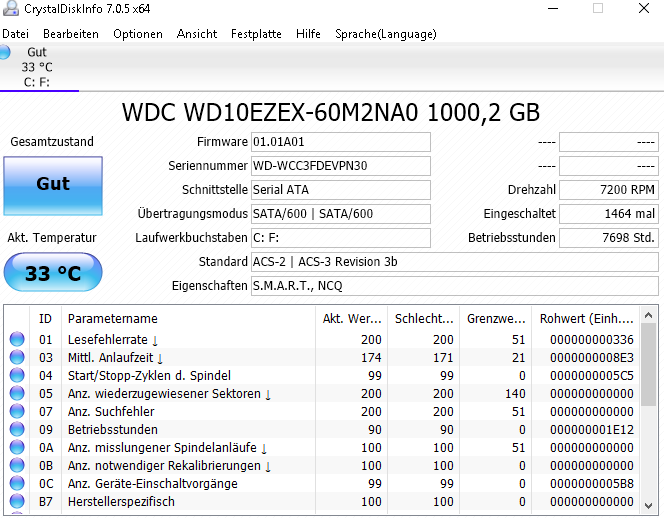Click the Übertragungsmodus field SATA/600
Image resolution: width=664 pixels, height=518 pixels.
[341, 214]
